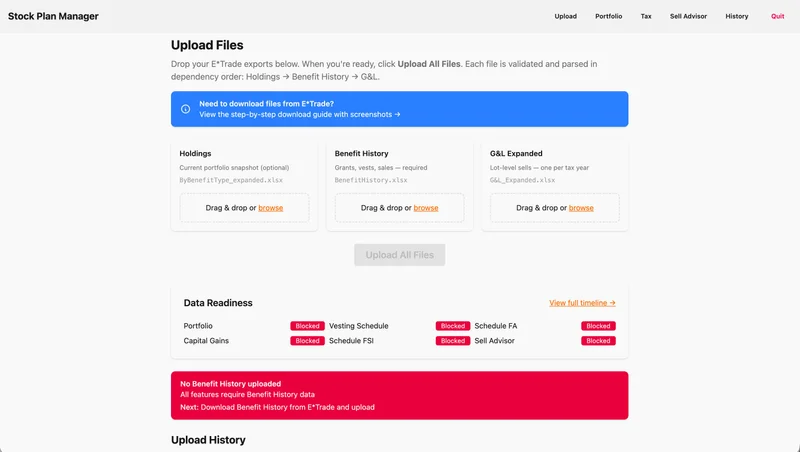Click the G&L Expanded drop zone

[x=555, y=208]
